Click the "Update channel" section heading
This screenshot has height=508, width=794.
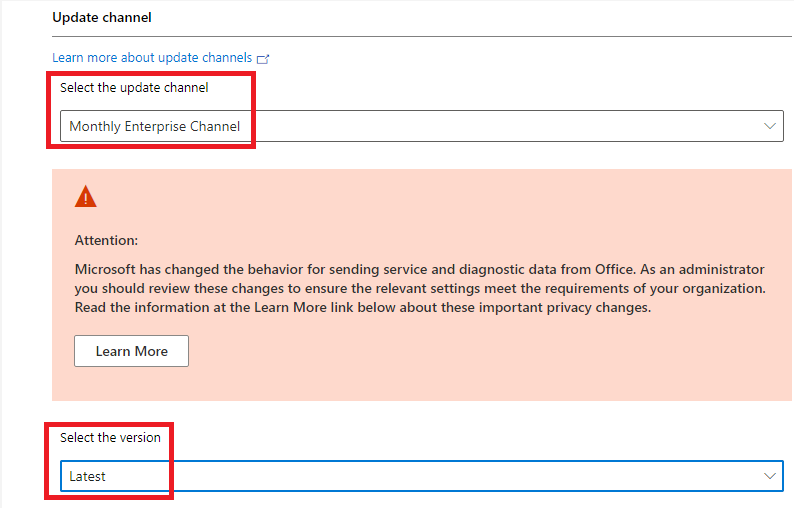click(x=101, y=18)
